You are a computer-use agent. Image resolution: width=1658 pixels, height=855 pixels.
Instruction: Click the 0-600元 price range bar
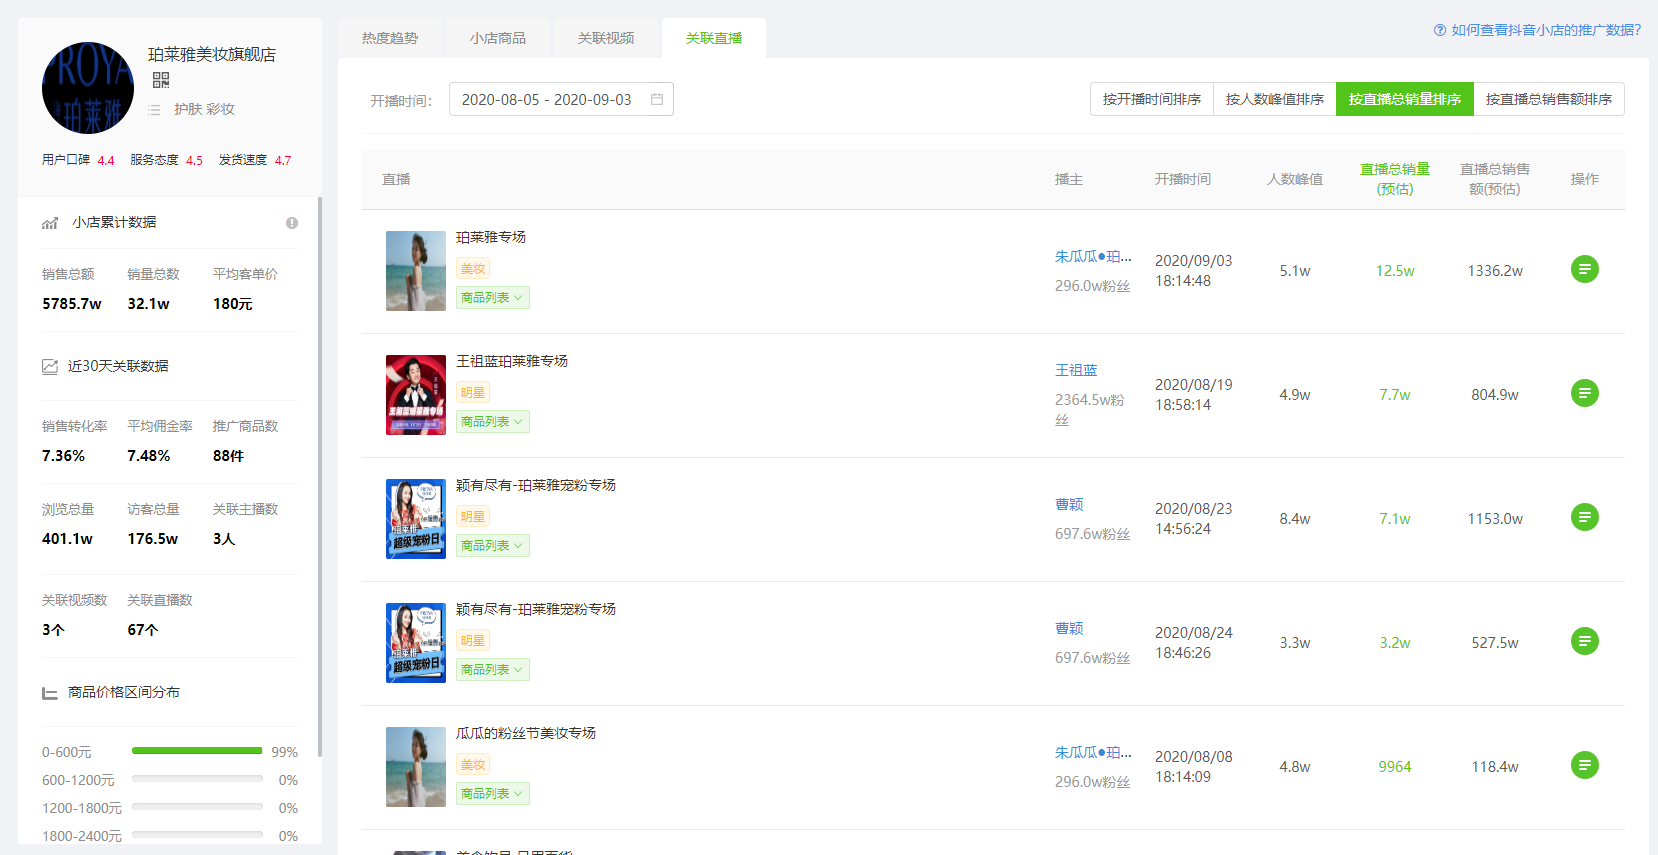coord(197,751)
